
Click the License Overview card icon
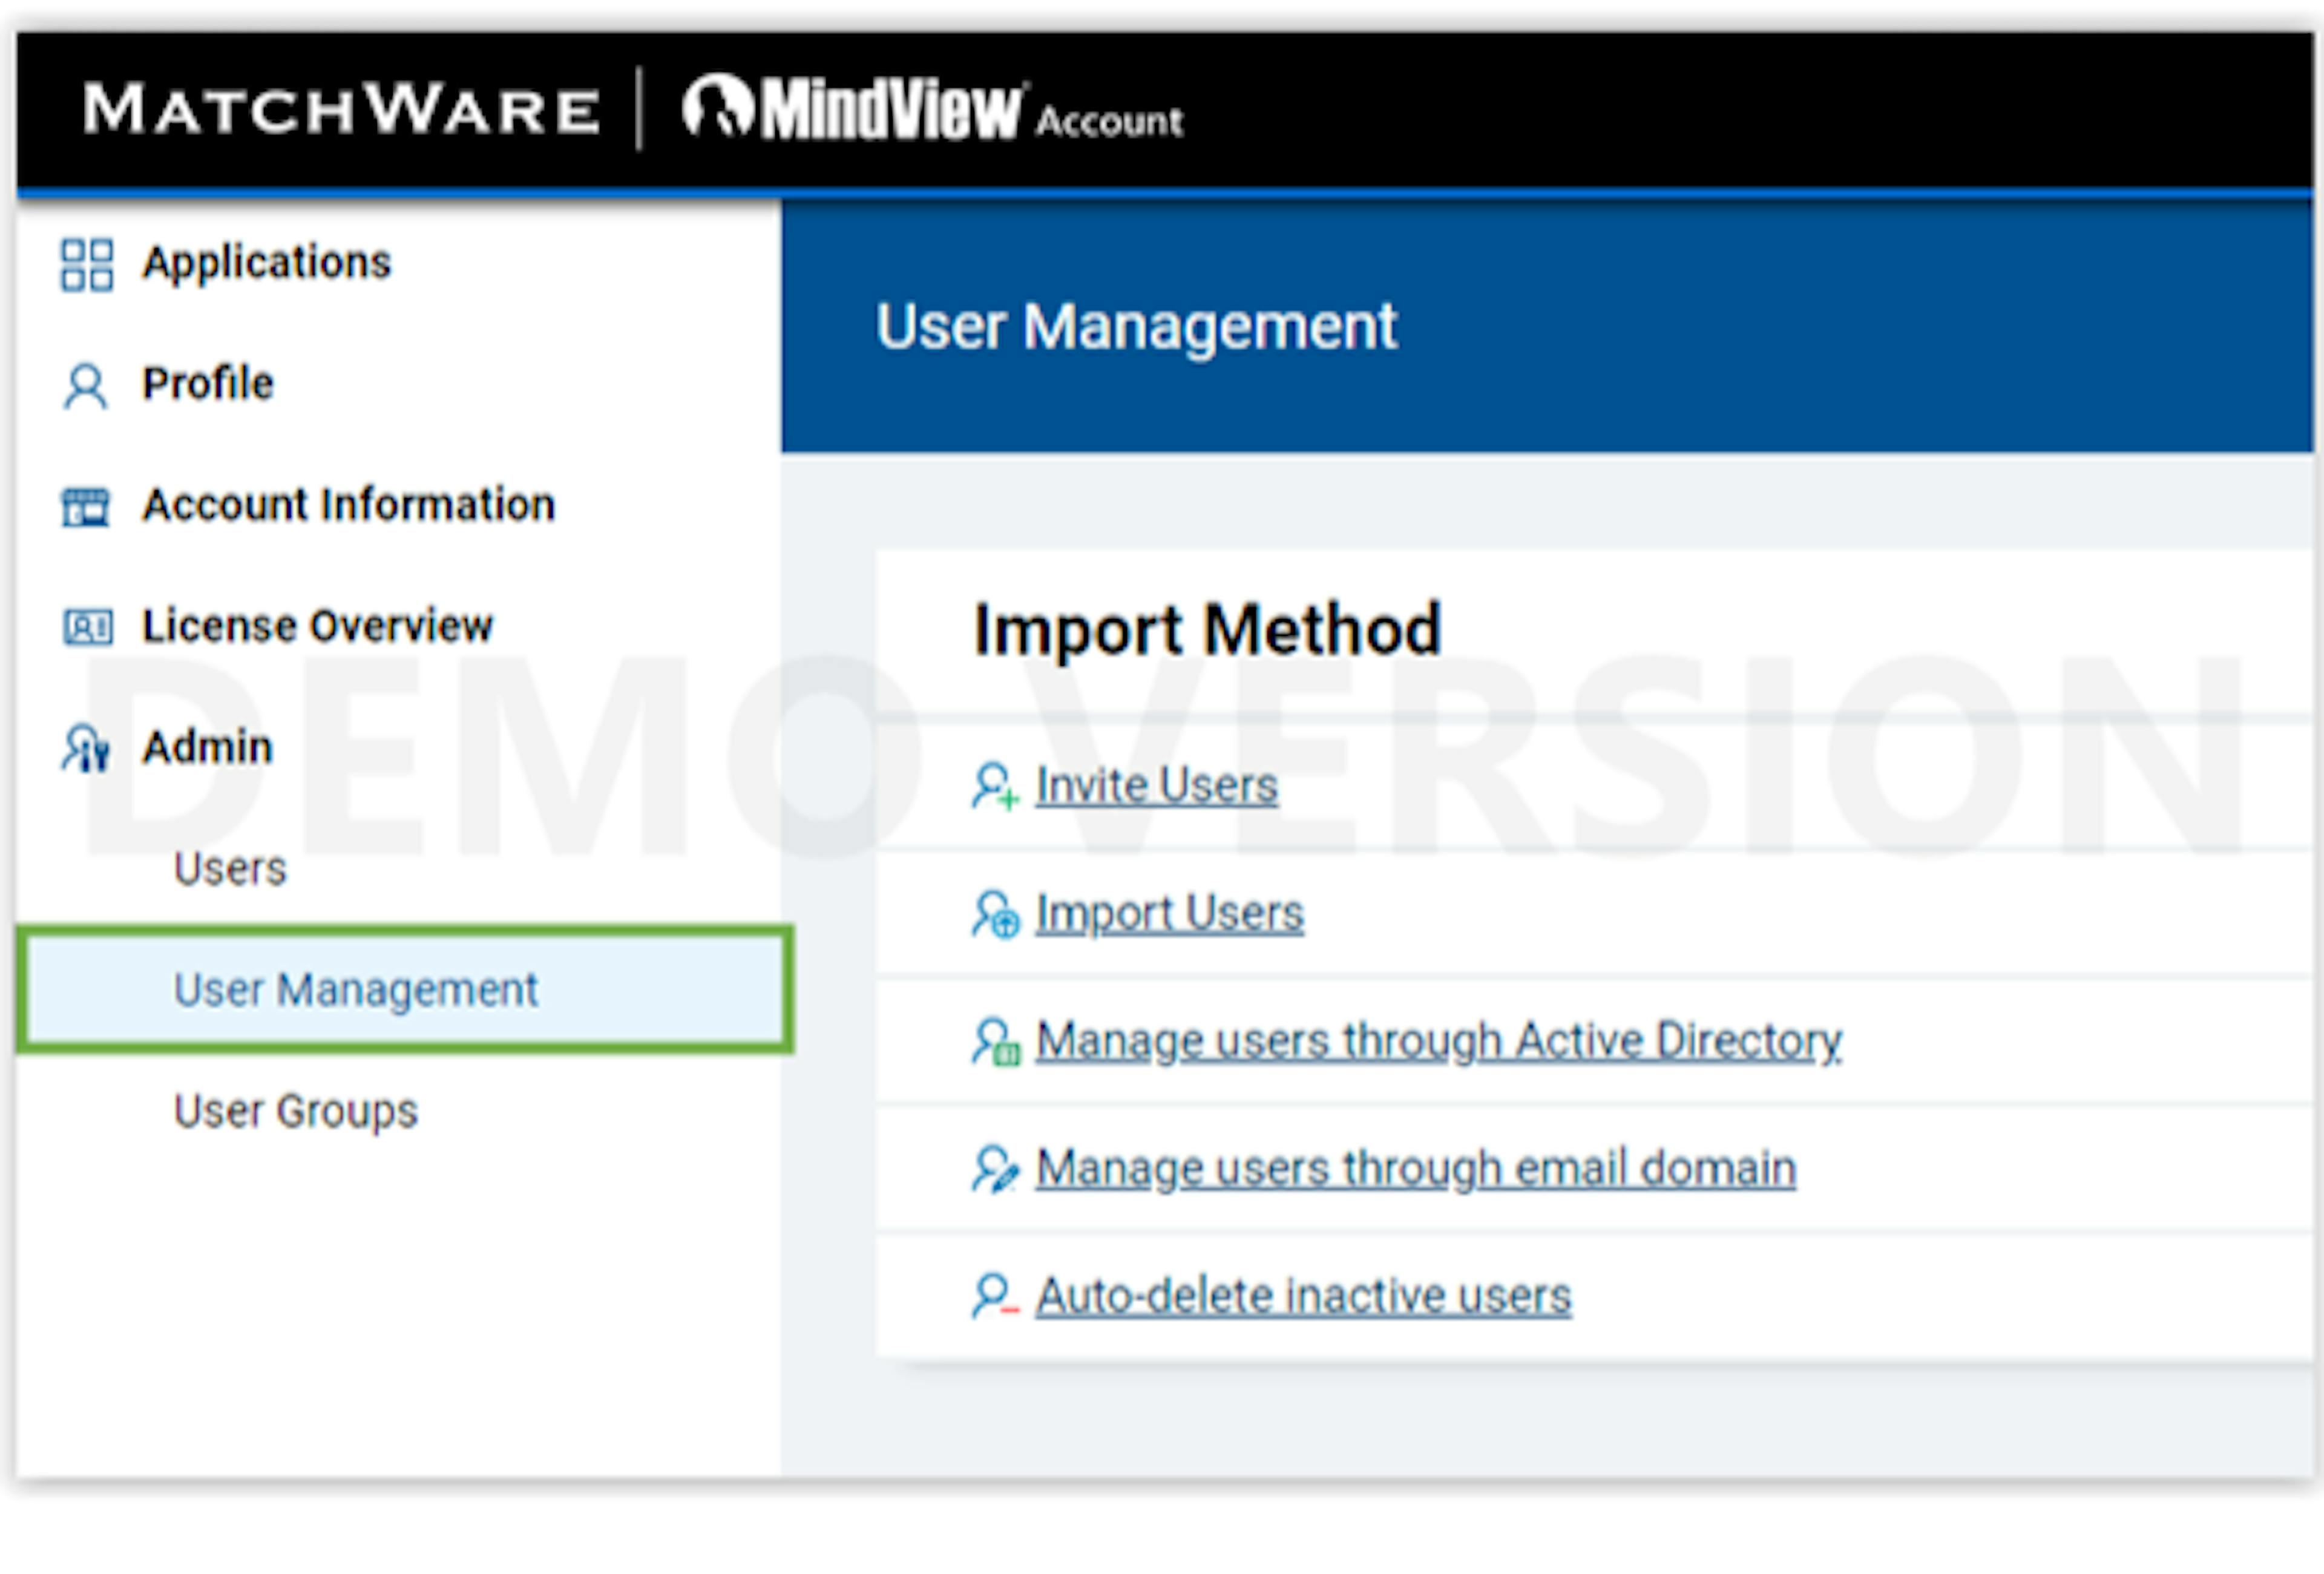(x=88, y=627)
